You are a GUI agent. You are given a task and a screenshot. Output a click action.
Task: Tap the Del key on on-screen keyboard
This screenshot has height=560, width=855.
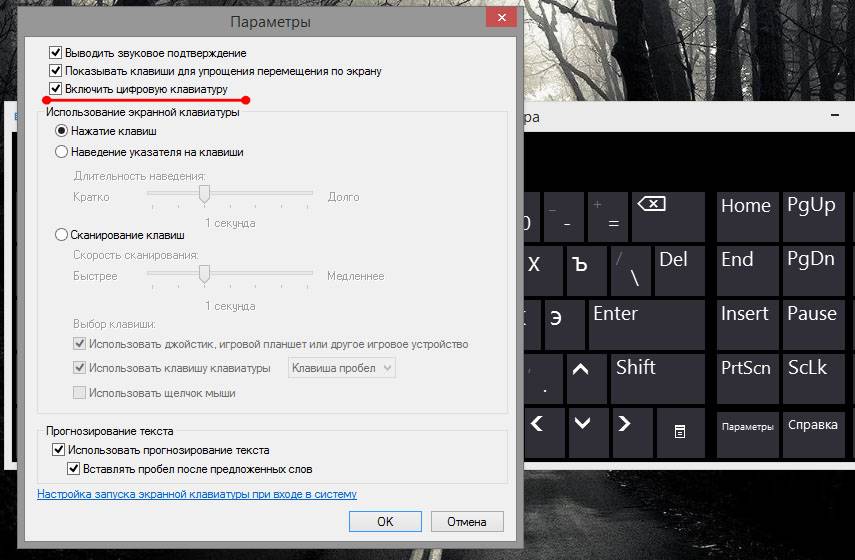point(679,270)
